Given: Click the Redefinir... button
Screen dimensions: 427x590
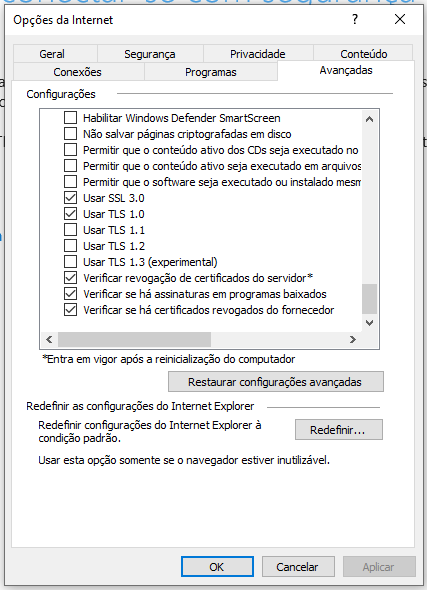Looking at the screenshot, I should 339,430.
